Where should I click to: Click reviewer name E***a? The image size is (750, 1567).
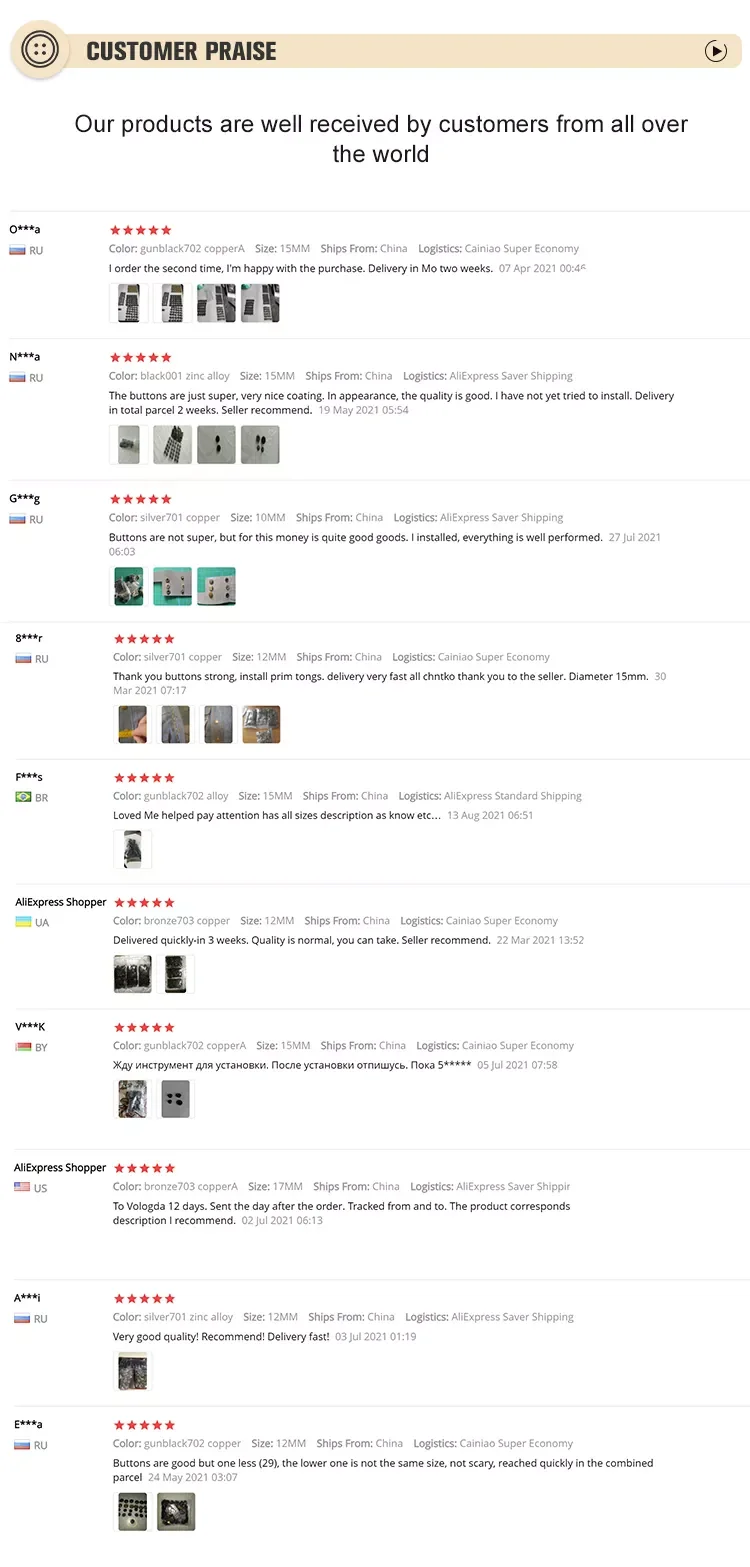pyautogui.click(x=28, y=1424)
